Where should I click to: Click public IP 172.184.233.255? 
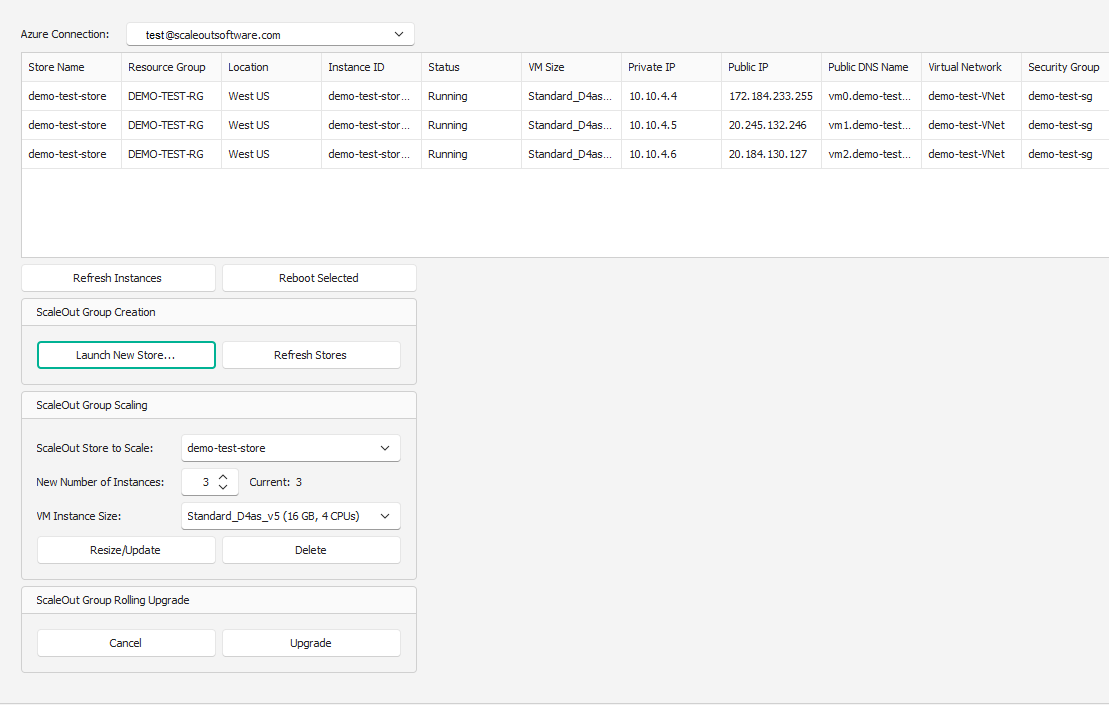(771, 96)
